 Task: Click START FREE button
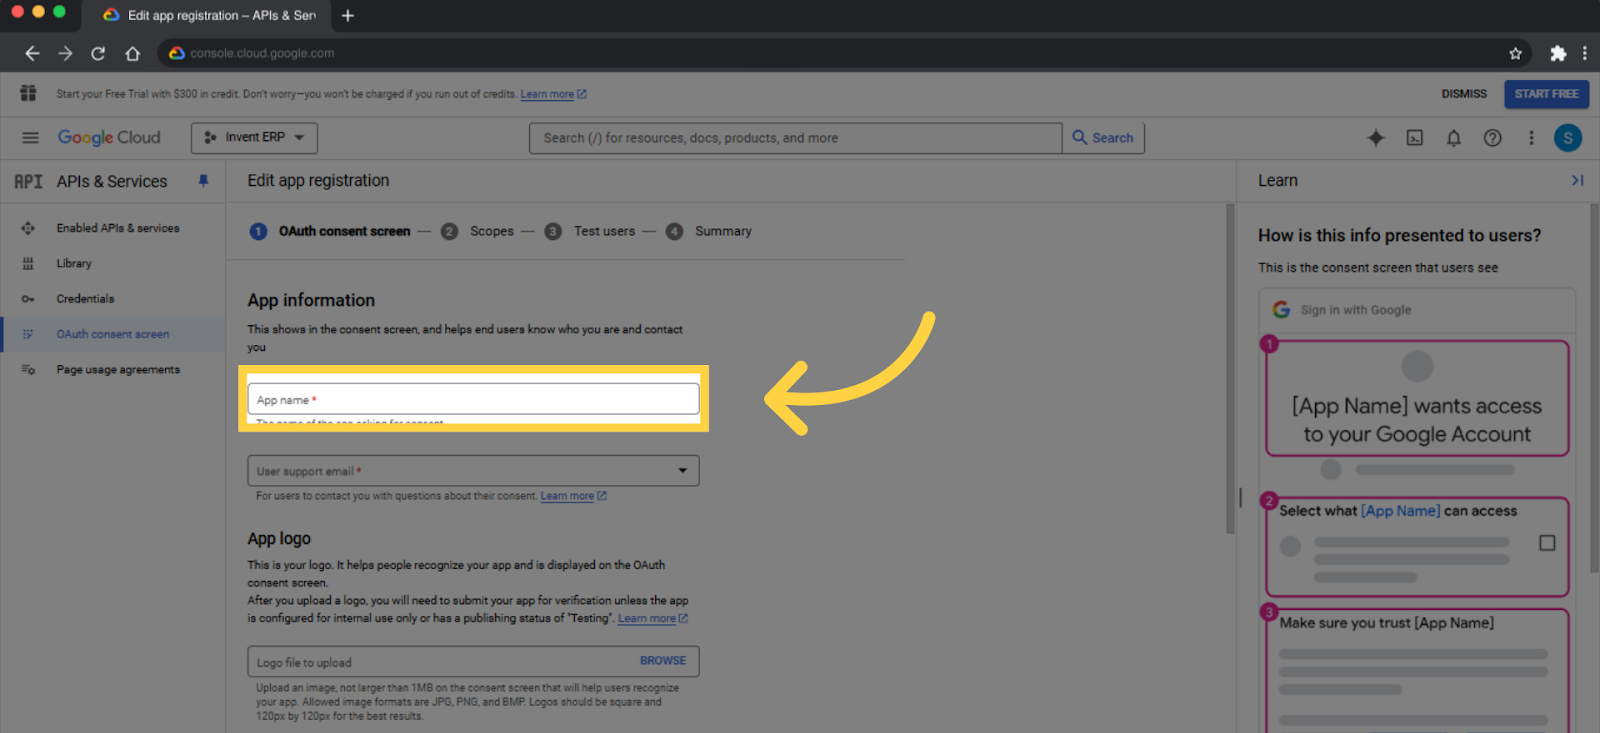(1546, 94)
